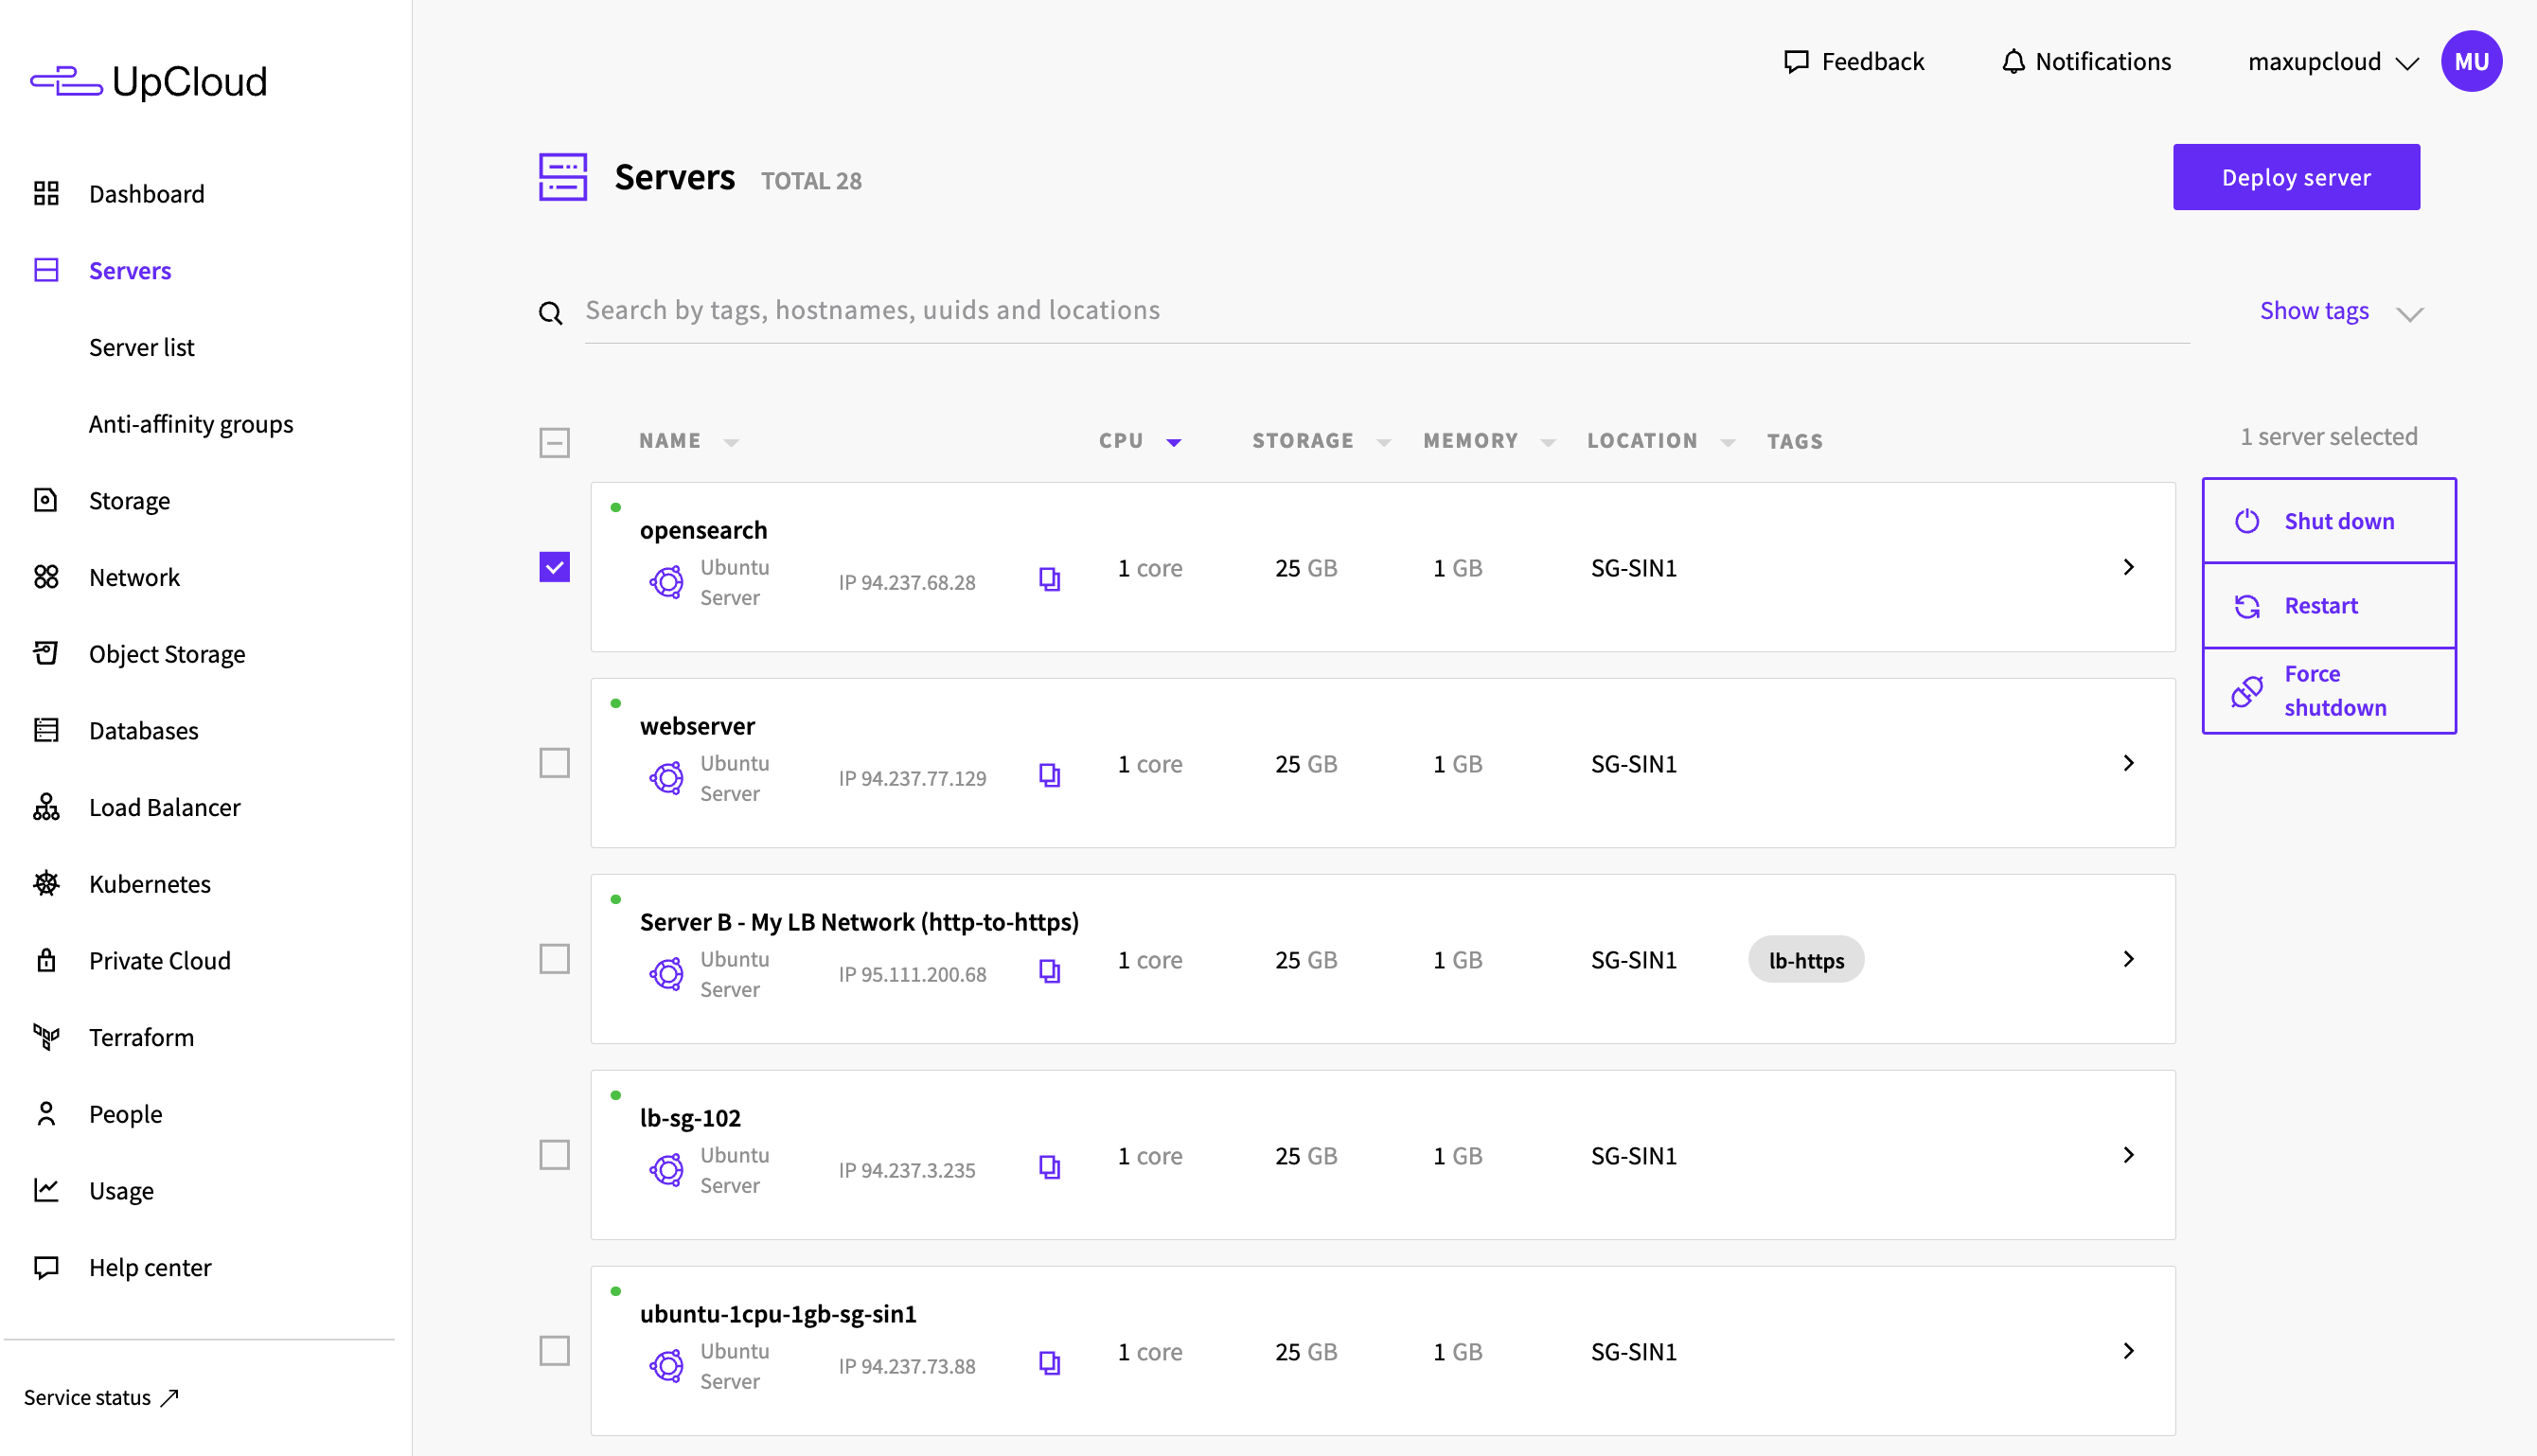
Task: Click the People icon in sidebar
Action: pos(46,1113)
